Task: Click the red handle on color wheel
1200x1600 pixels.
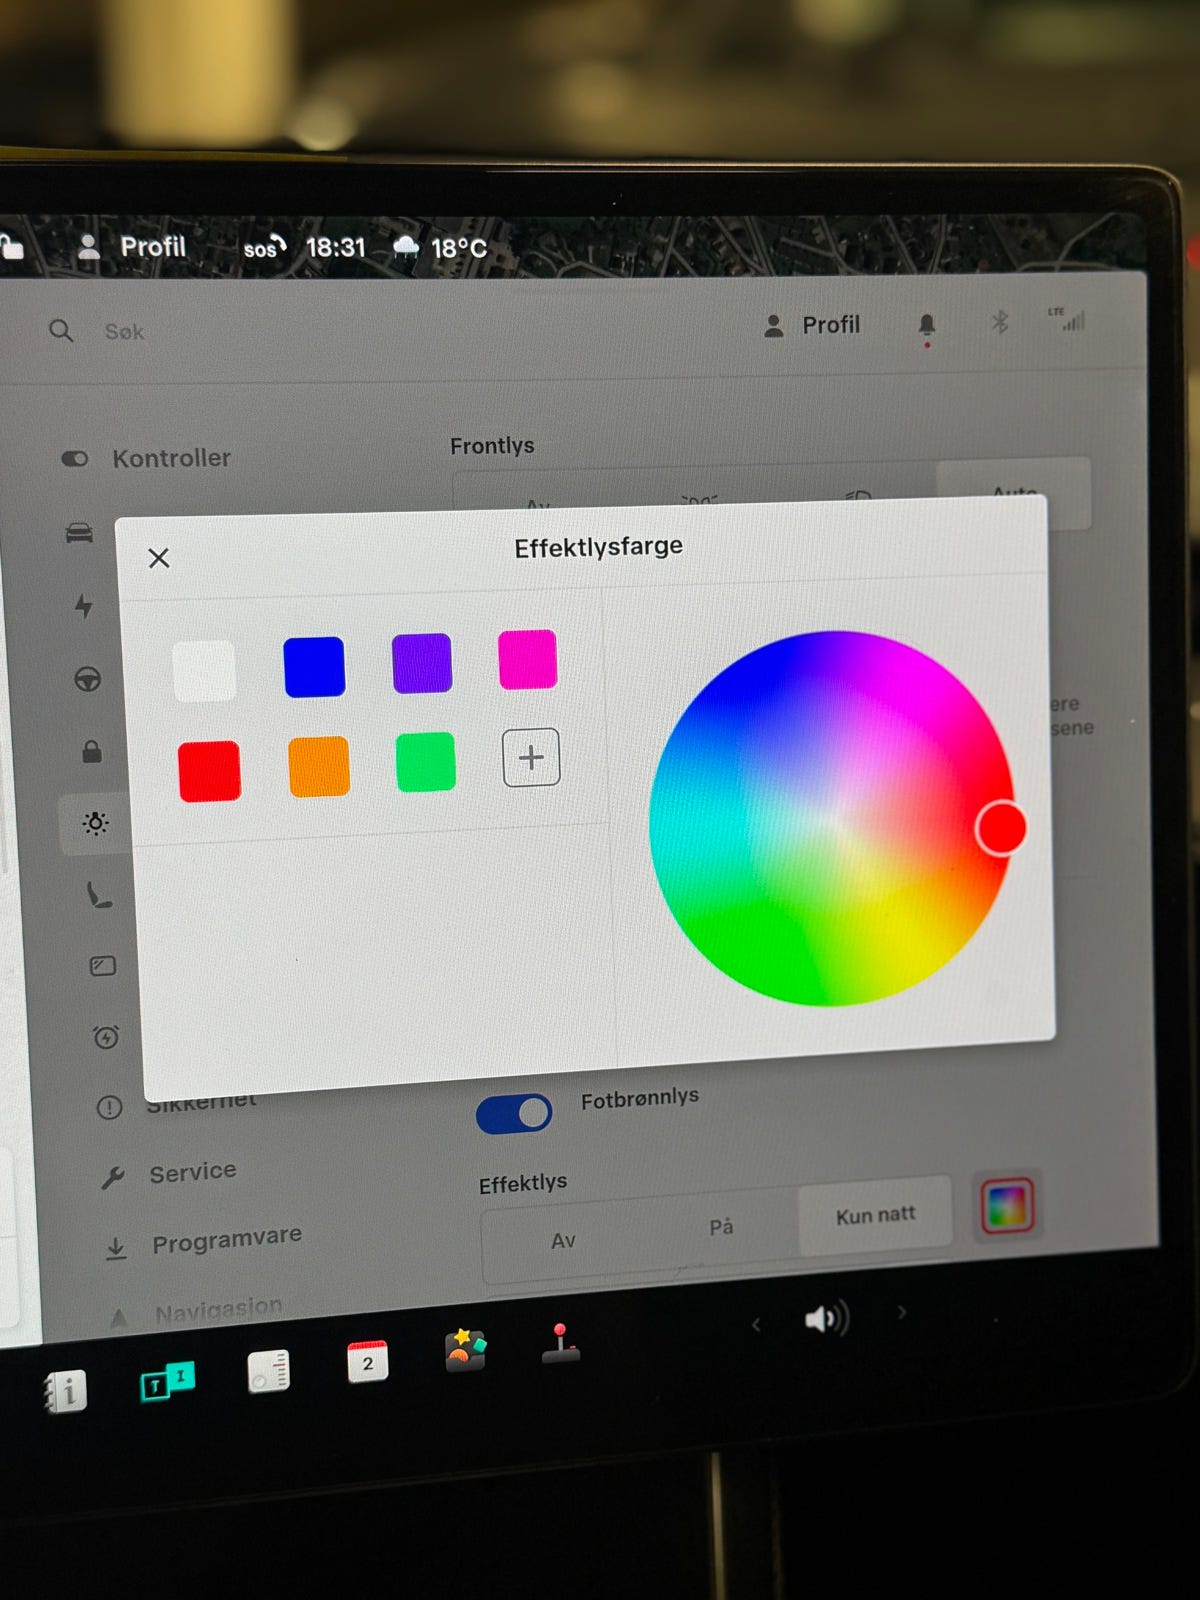Action: [1001, 827]
